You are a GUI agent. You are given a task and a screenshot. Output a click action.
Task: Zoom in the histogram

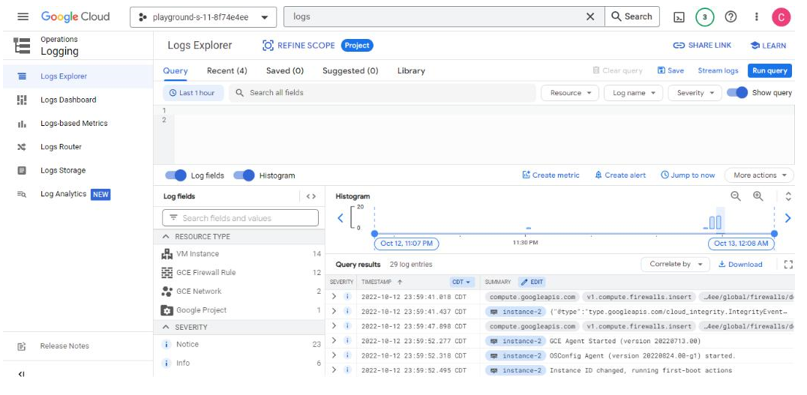point(758,196)
